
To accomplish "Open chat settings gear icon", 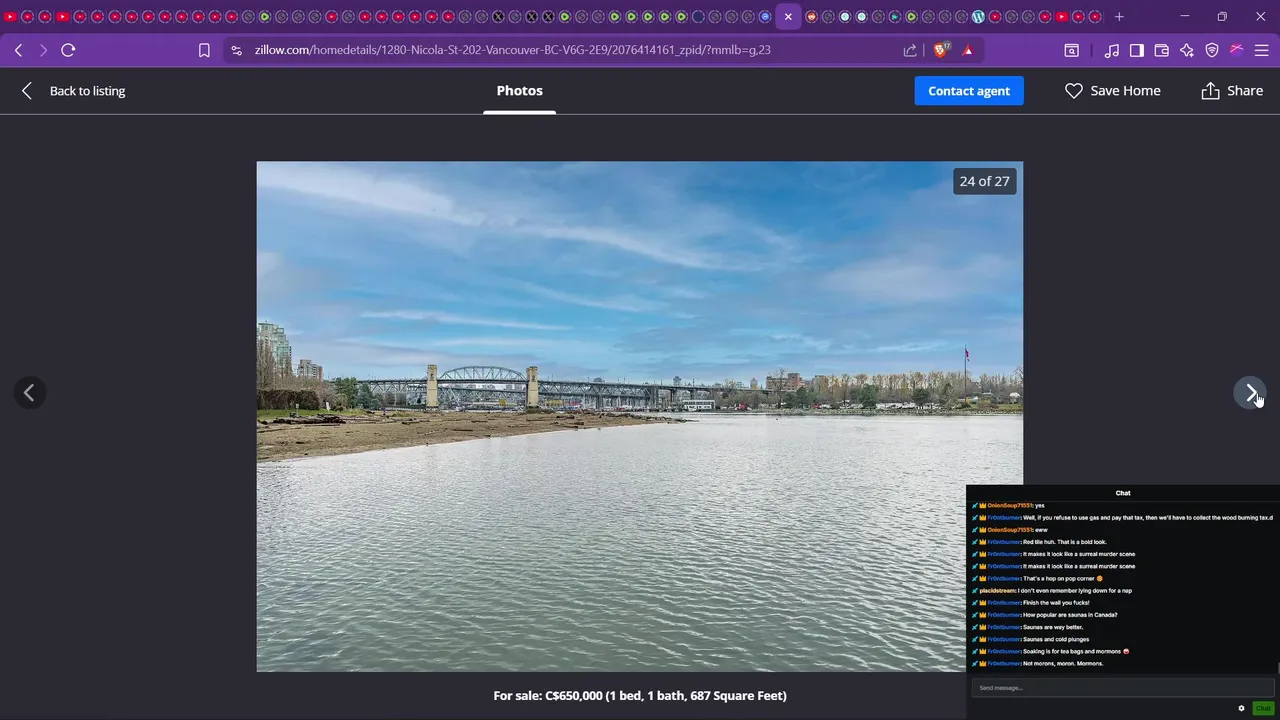I will point(1241,708).
